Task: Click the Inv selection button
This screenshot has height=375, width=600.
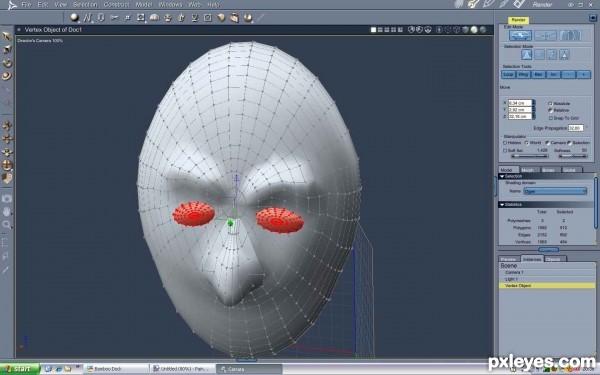Action: point(553,75)
